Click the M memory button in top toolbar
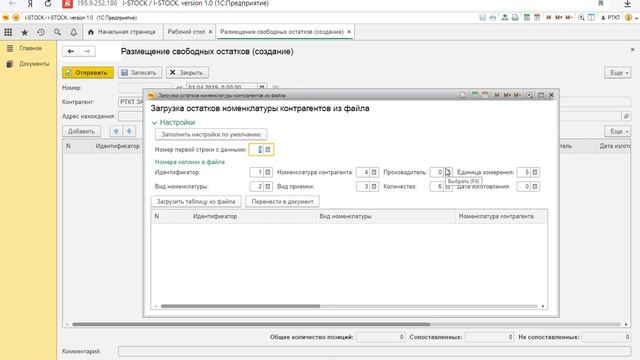The image size is (640, 360). coord(549,18)
